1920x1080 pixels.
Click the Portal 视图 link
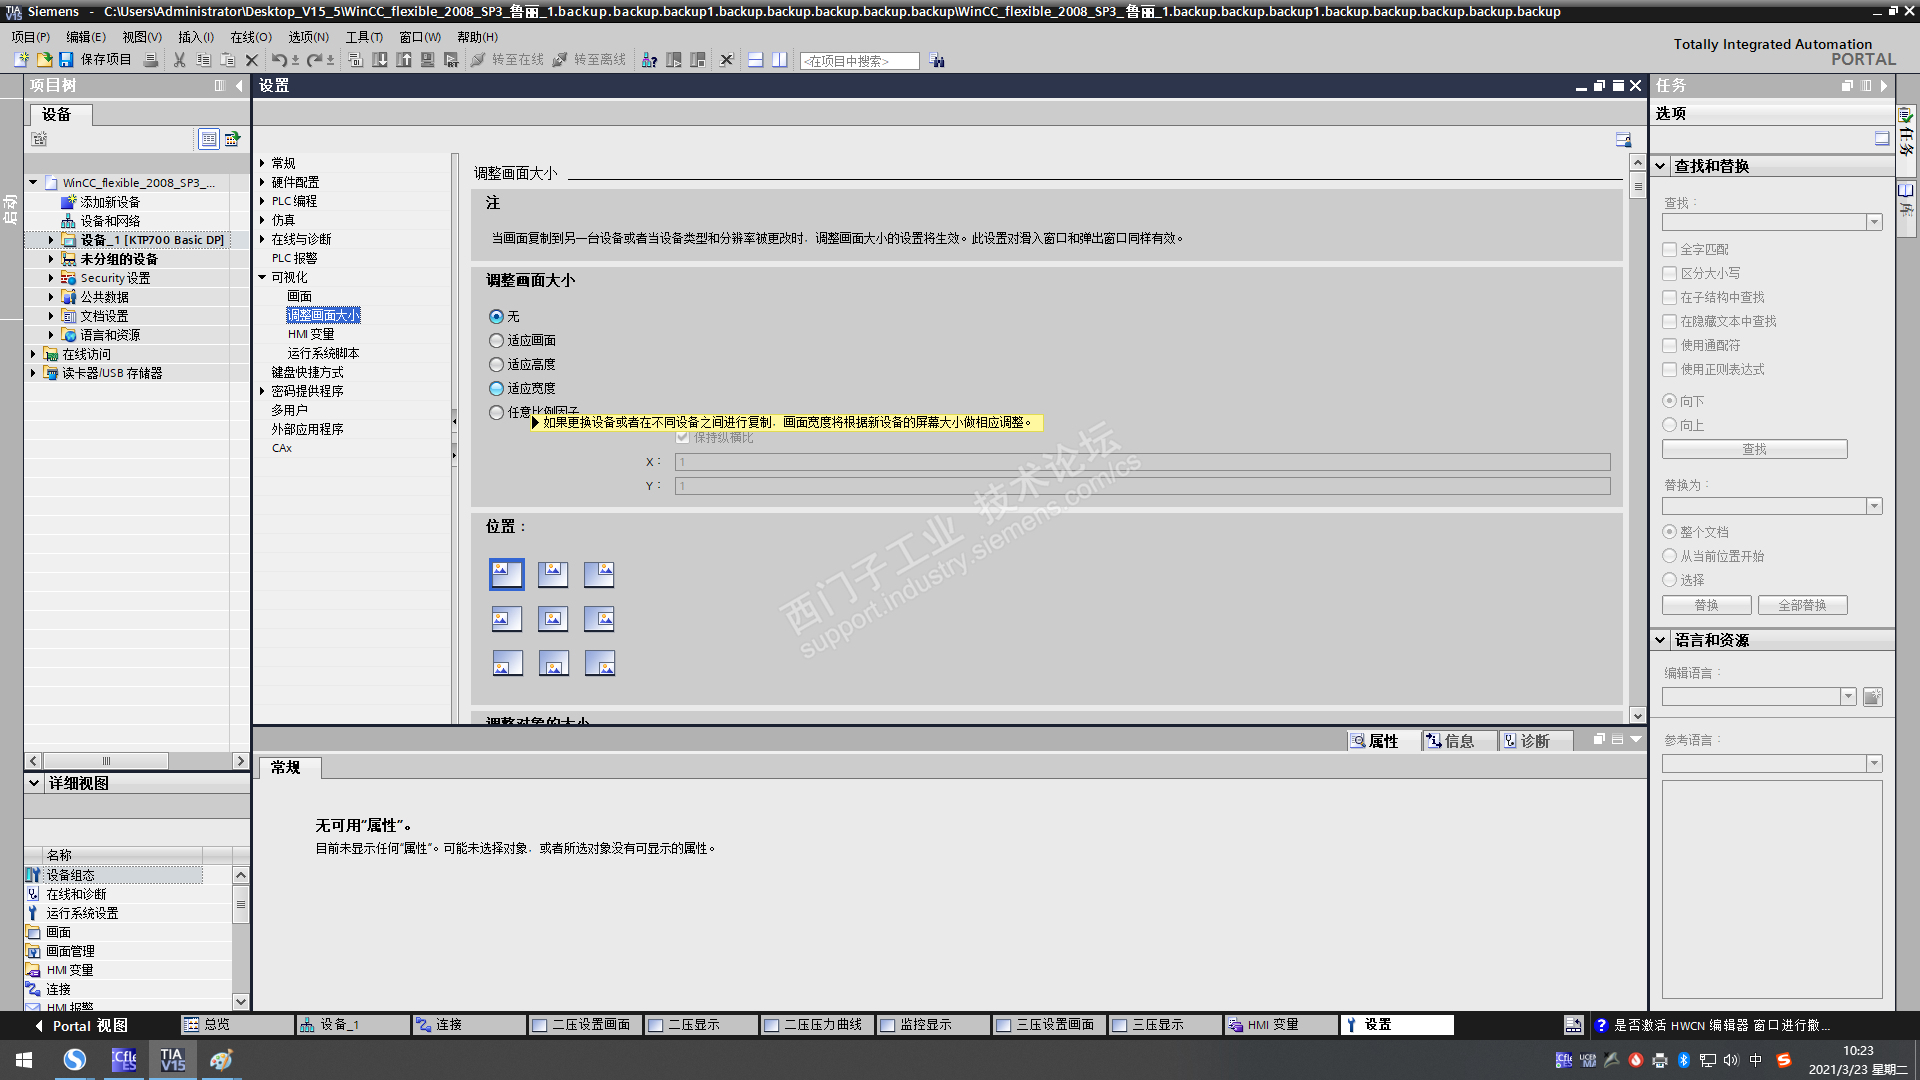pyautogui.click(x=90, y=1025)
